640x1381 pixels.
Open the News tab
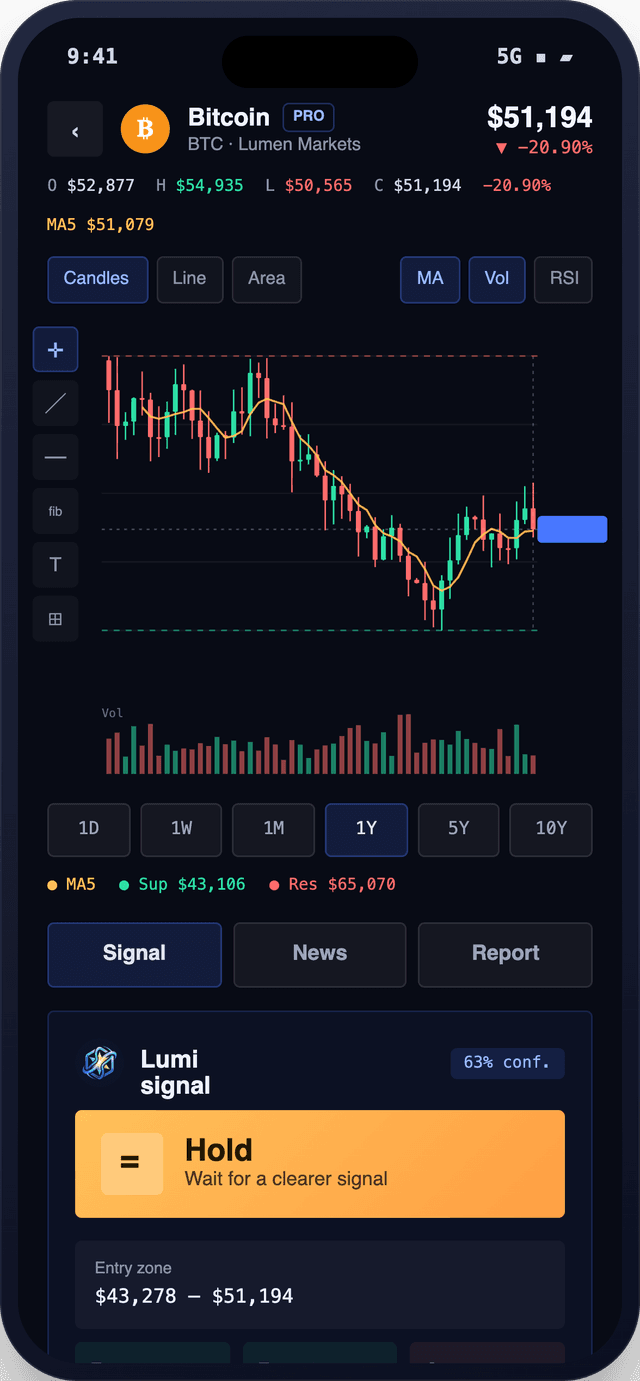(320, 954)
